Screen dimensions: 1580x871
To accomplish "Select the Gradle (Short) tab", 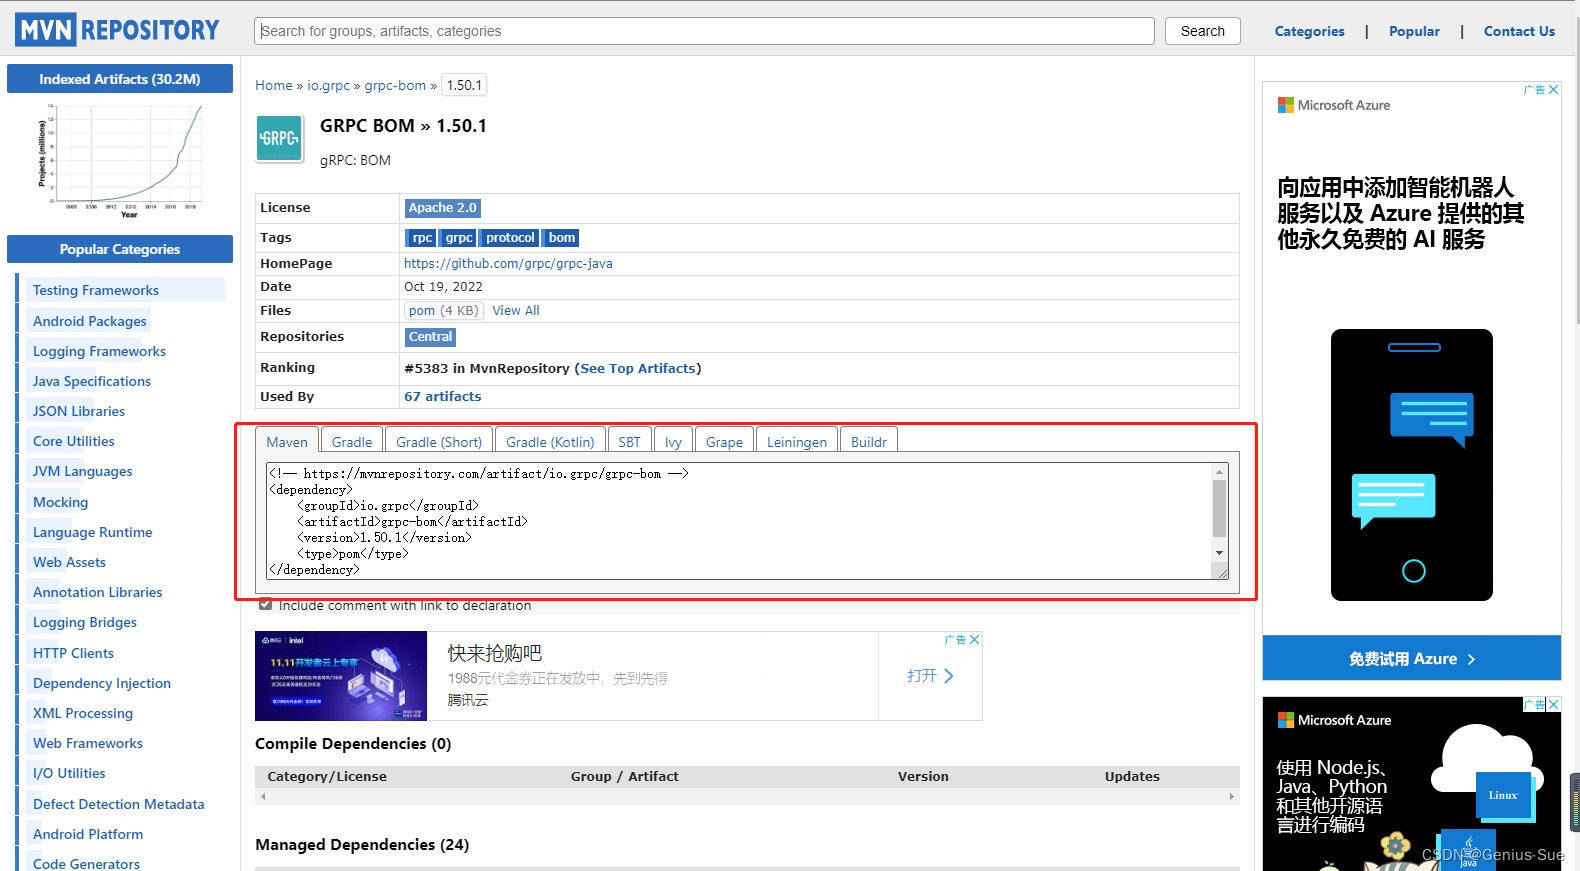I will (439, 442).
